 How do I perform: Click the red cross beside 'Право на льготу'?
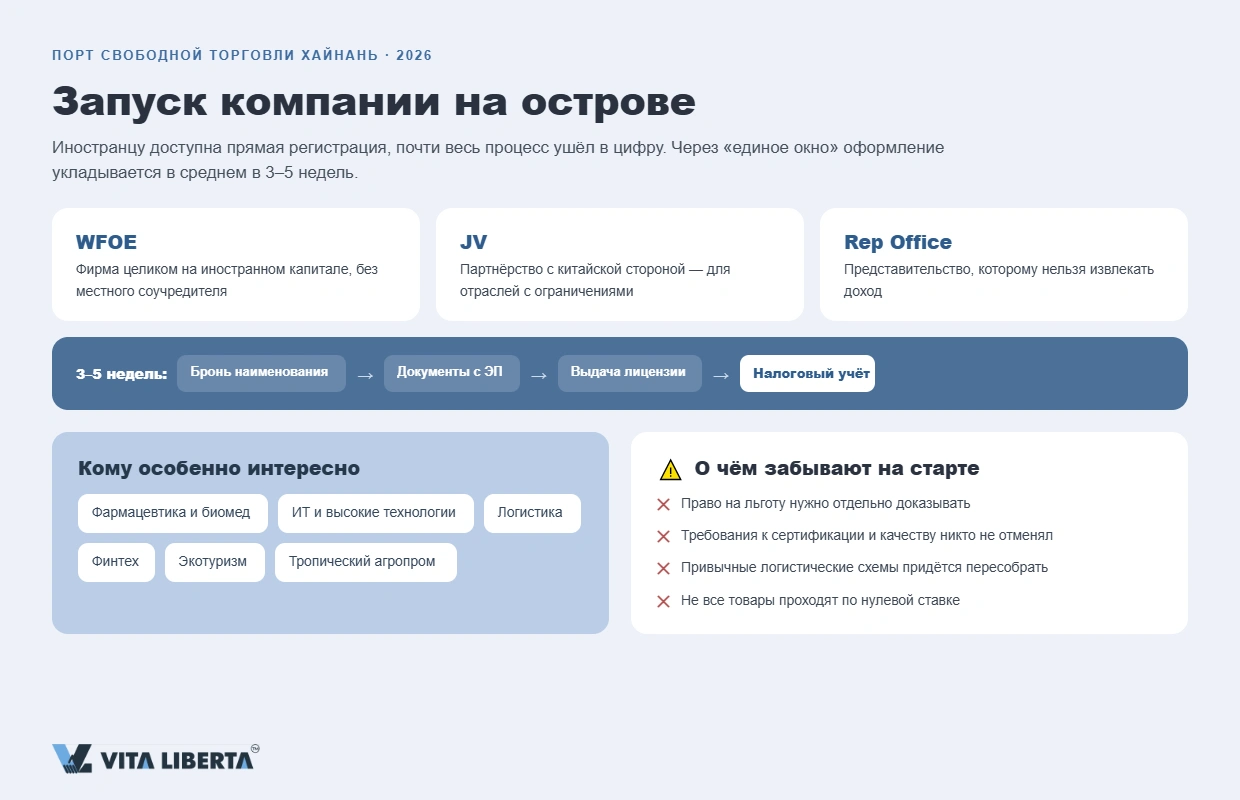[x=663, y=504]
